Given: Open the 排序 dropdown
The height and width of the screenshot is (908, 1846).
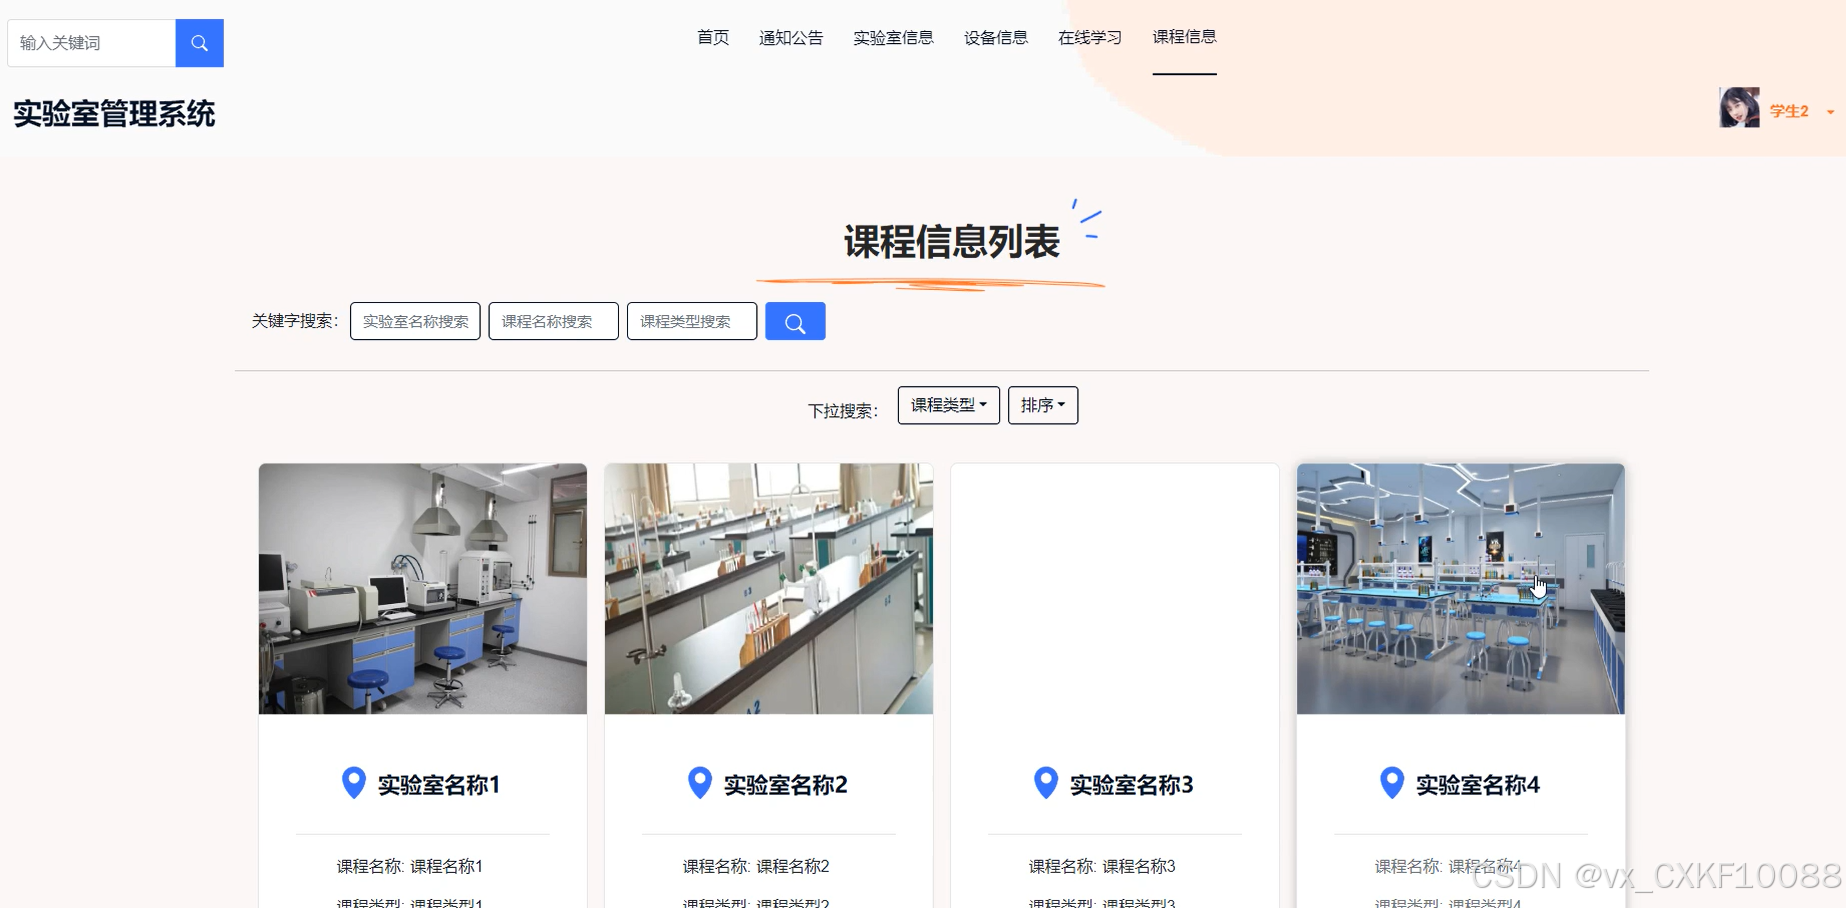Looking at the screenshot, I should point(1043,405).
